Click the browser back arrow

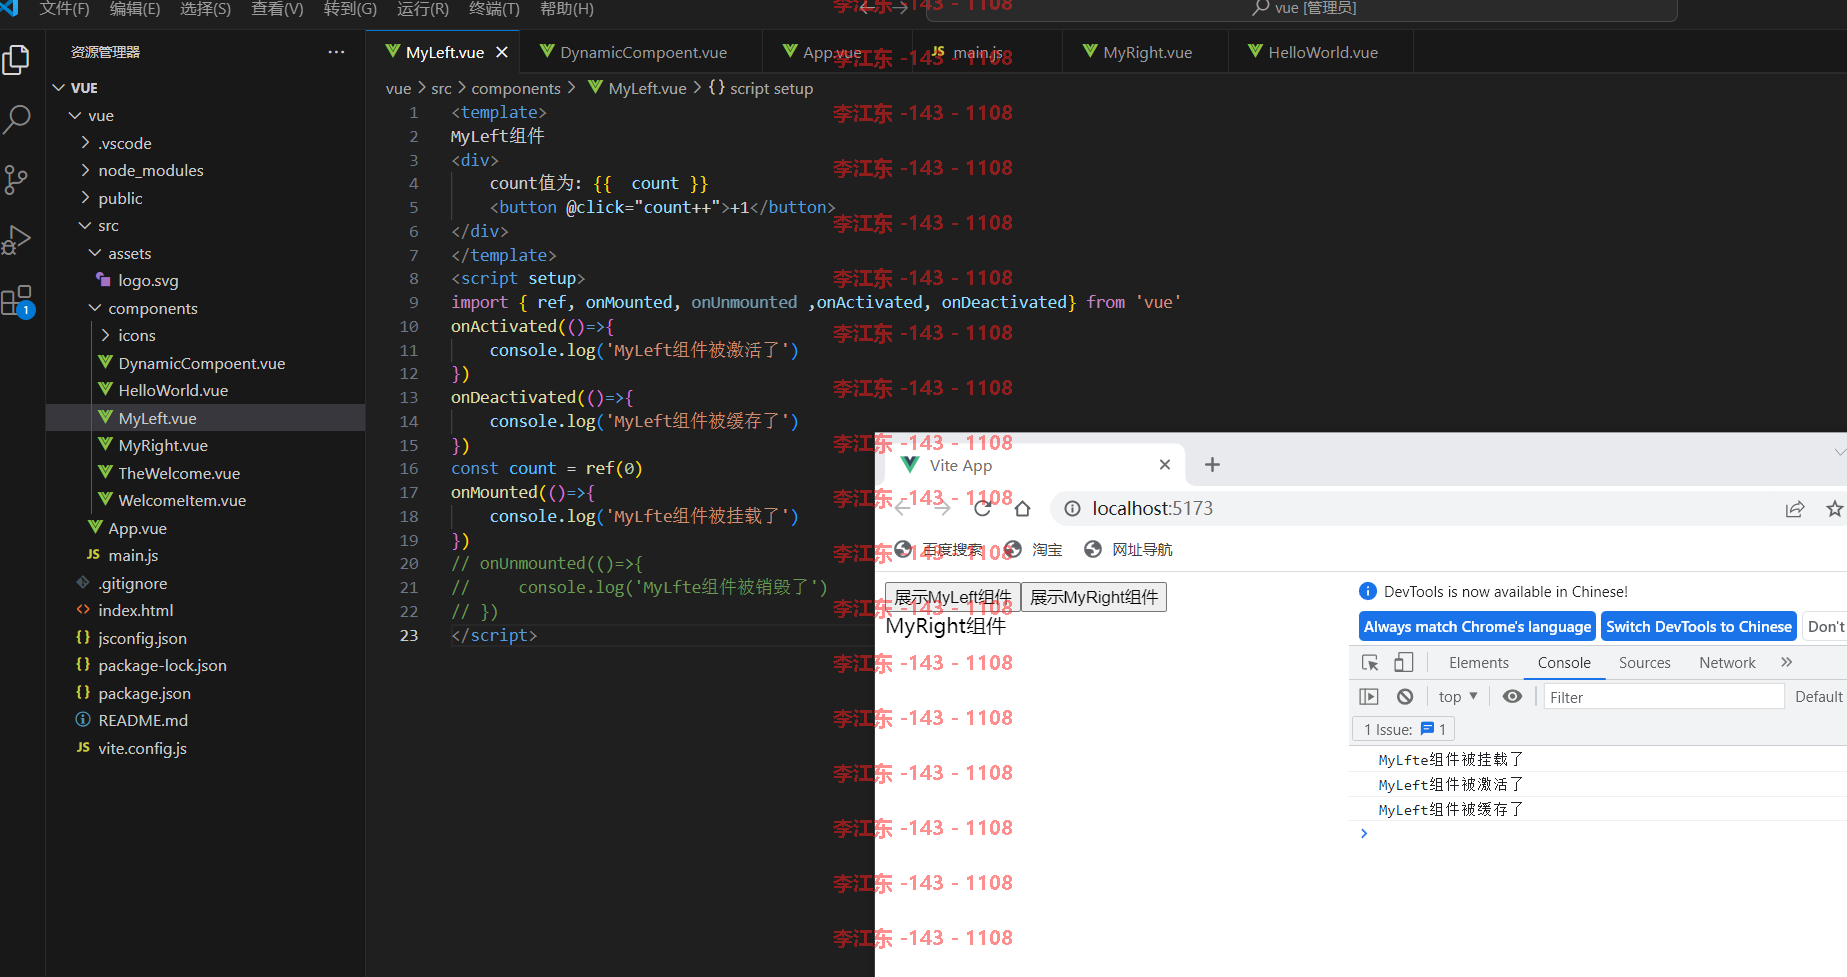tap(903, 509)
